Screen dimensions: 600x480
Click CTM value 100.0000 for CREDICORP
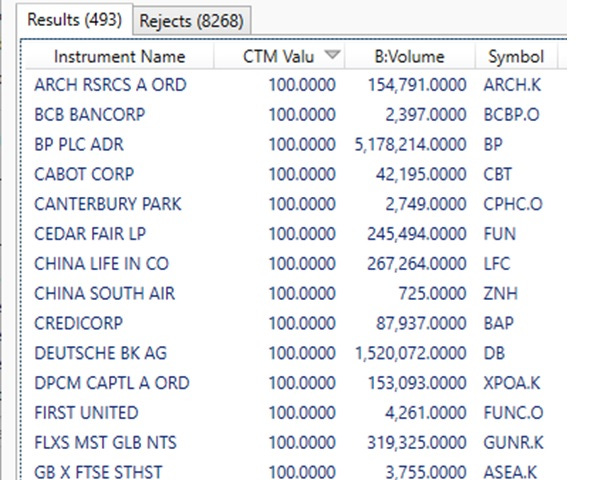point(302,323)
